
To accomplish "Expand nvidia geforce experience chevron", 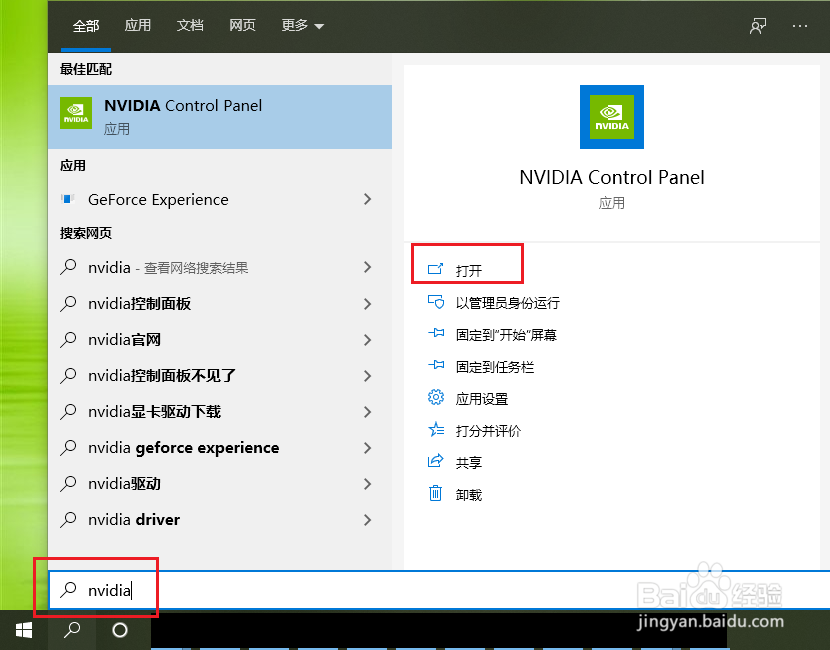I will point(367,448).
